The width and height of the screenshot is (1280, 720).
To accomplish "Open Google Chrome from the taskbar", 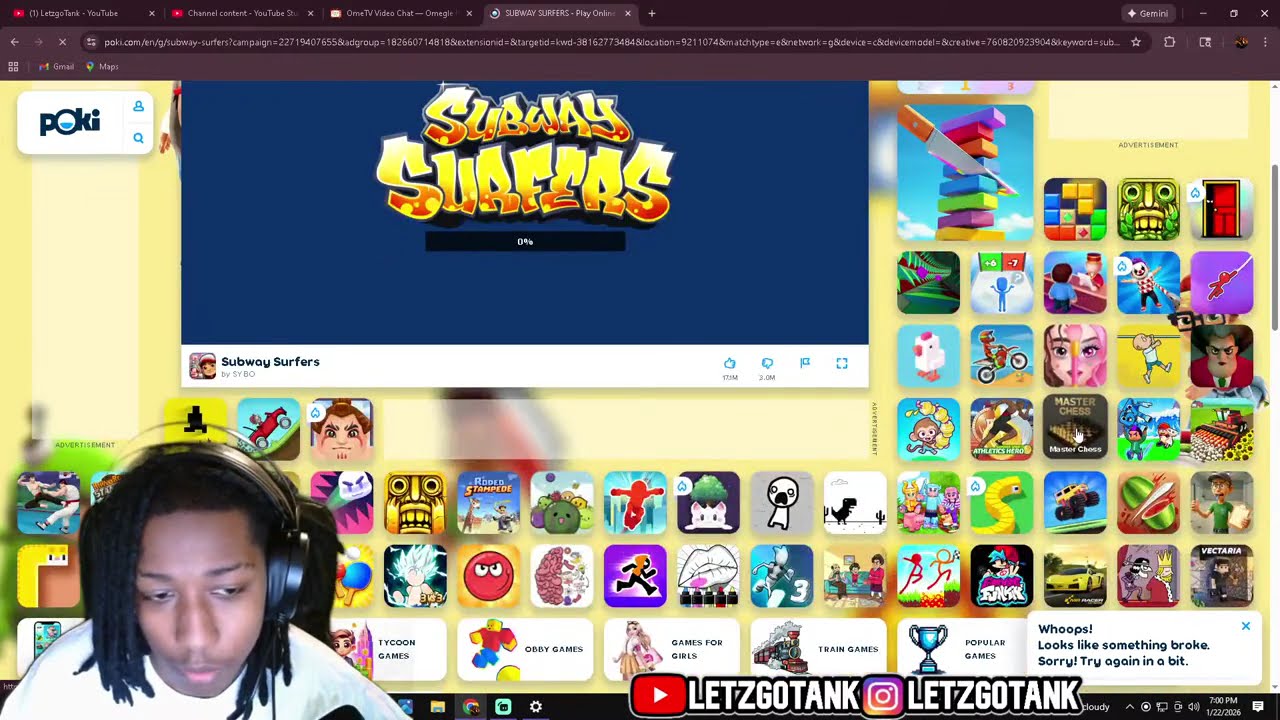I will click(x=471, y=707).
